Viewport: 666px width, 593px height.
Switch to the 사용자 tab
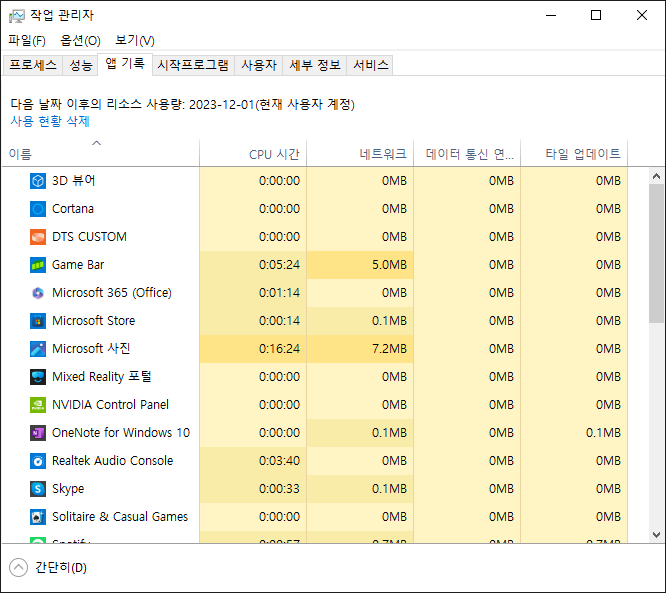point(259,65)
